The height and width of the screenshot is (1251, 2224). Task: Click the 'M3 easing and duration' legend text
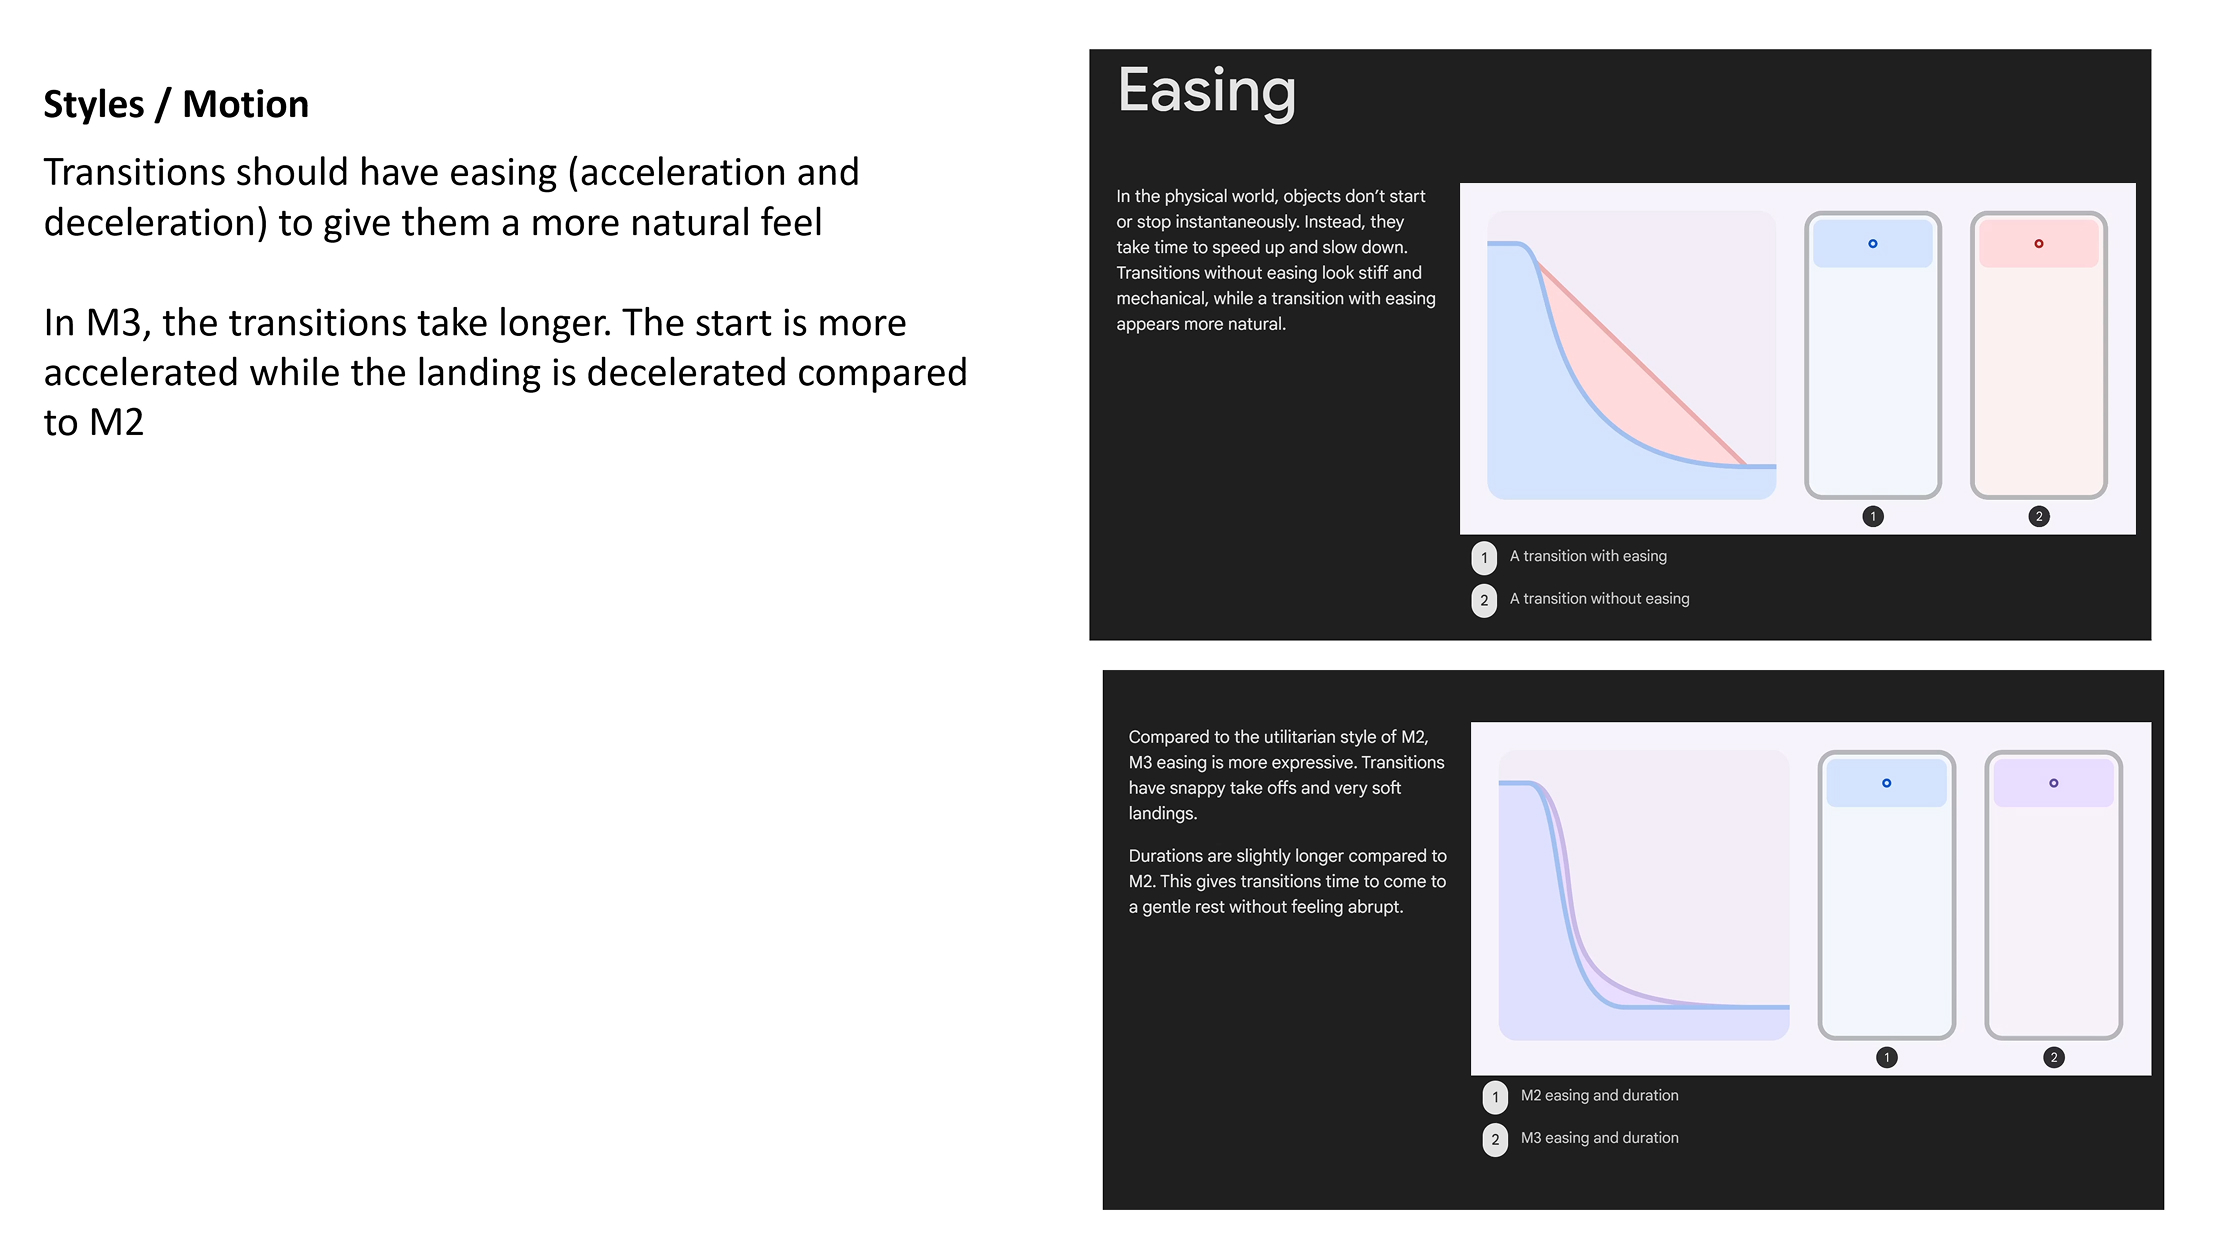(x=1599, y=1138)
